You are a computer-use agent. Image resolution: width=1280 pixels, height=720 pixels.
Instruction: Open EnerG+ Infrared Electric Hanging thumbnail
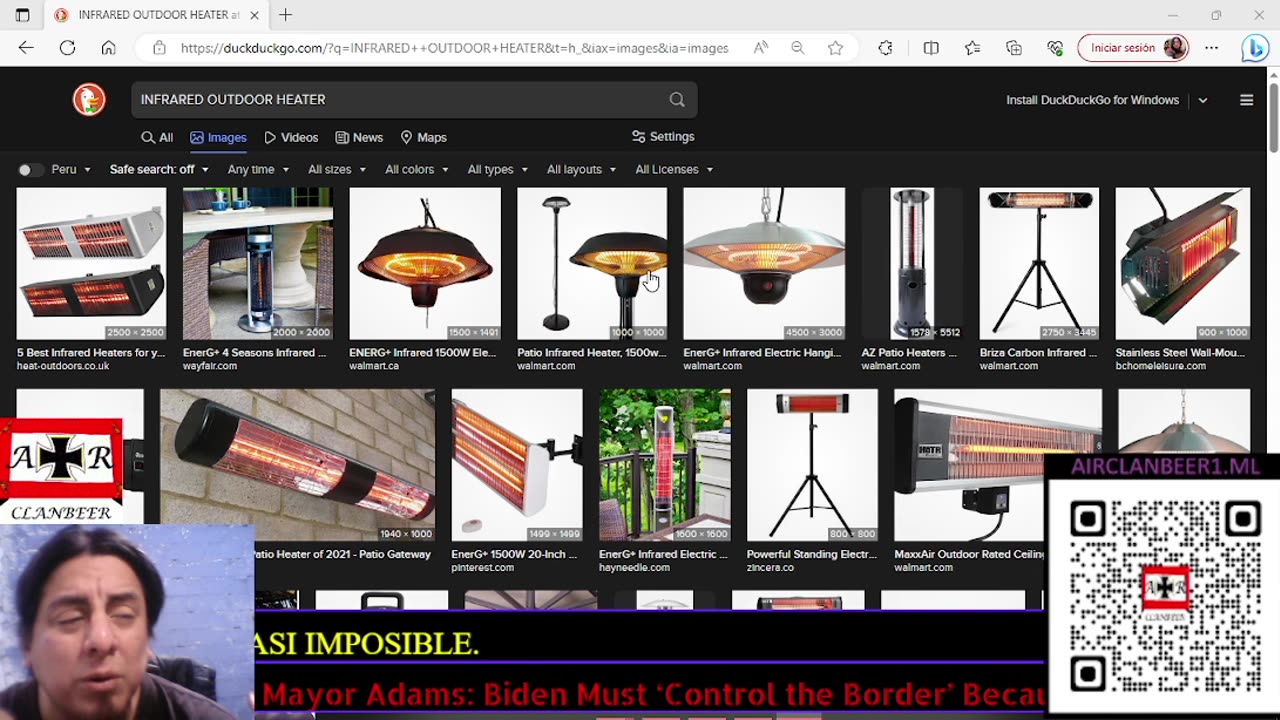[x=764, y=264]
